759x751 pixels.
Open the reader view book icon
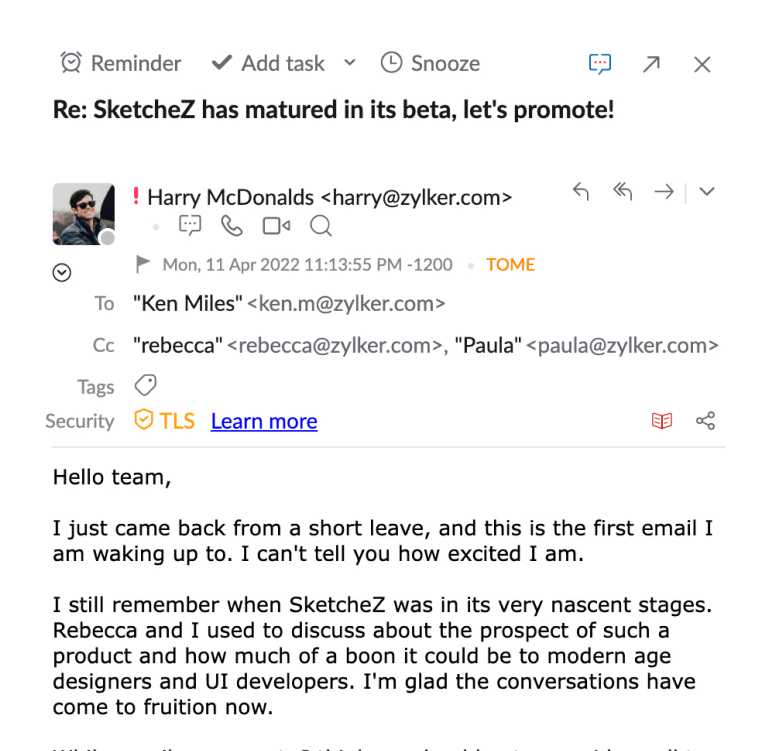[662, 421]
